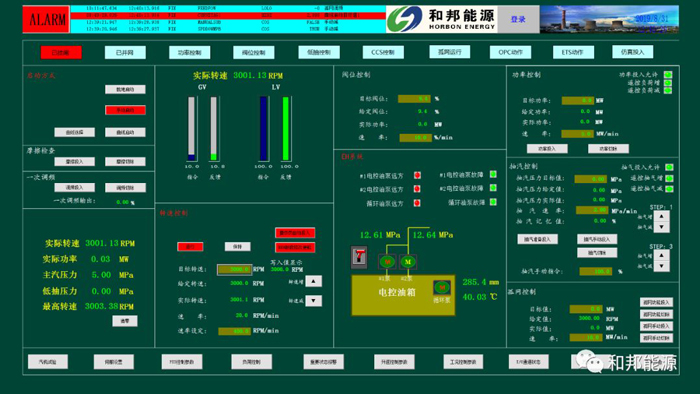The width and height of the screenshot is (700, 394).
Task: Toggle the 遥控负荷增 indicator
Action: pos(668,83)
